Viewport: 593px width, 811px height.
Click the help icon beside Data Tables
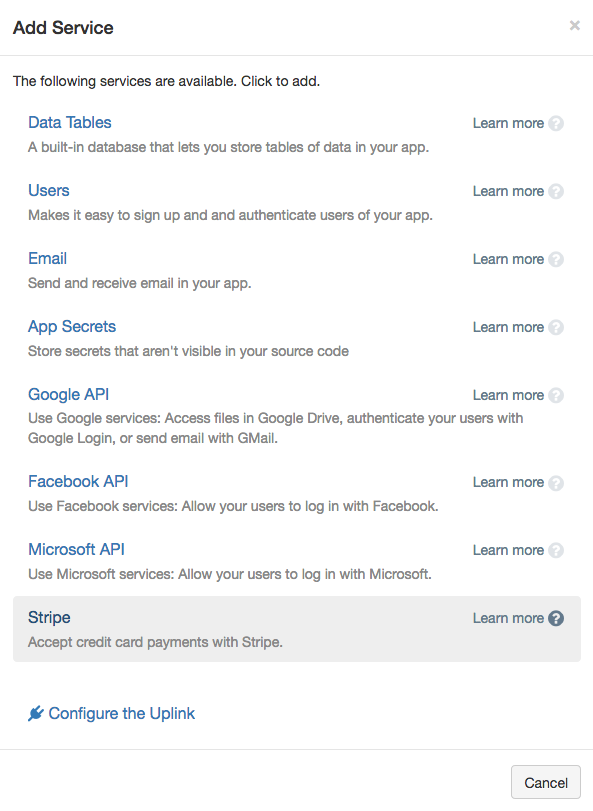[556, 124]
